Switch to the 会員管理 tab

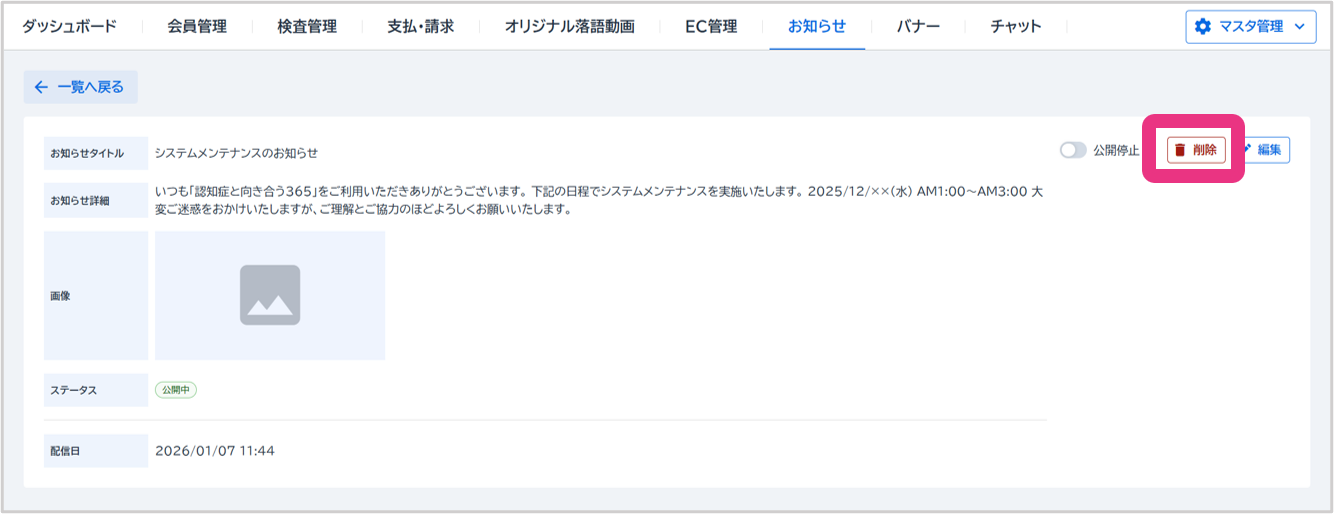click(x=197, y=27)
